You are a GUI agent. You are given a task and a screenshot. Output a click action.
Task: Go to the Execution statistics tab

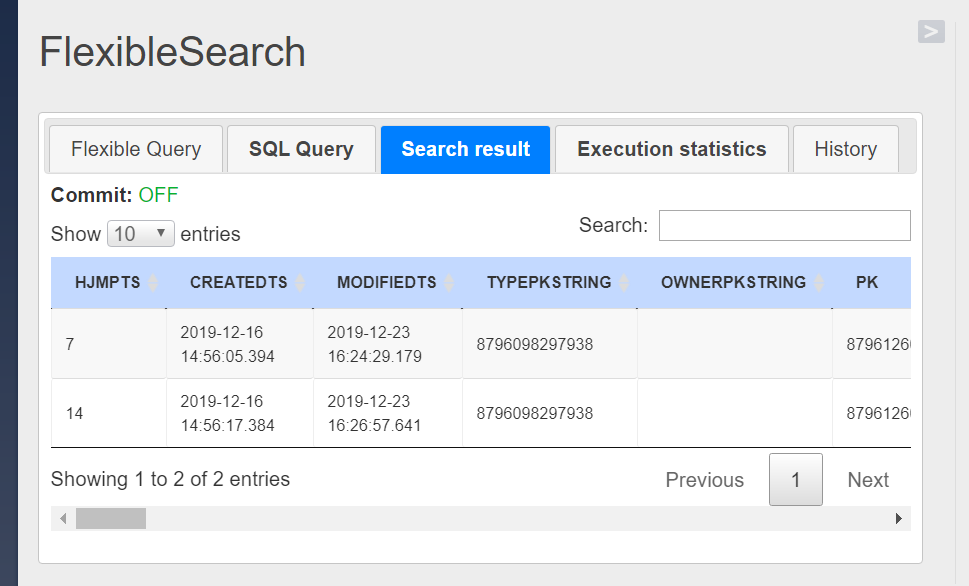pos(672,150)
